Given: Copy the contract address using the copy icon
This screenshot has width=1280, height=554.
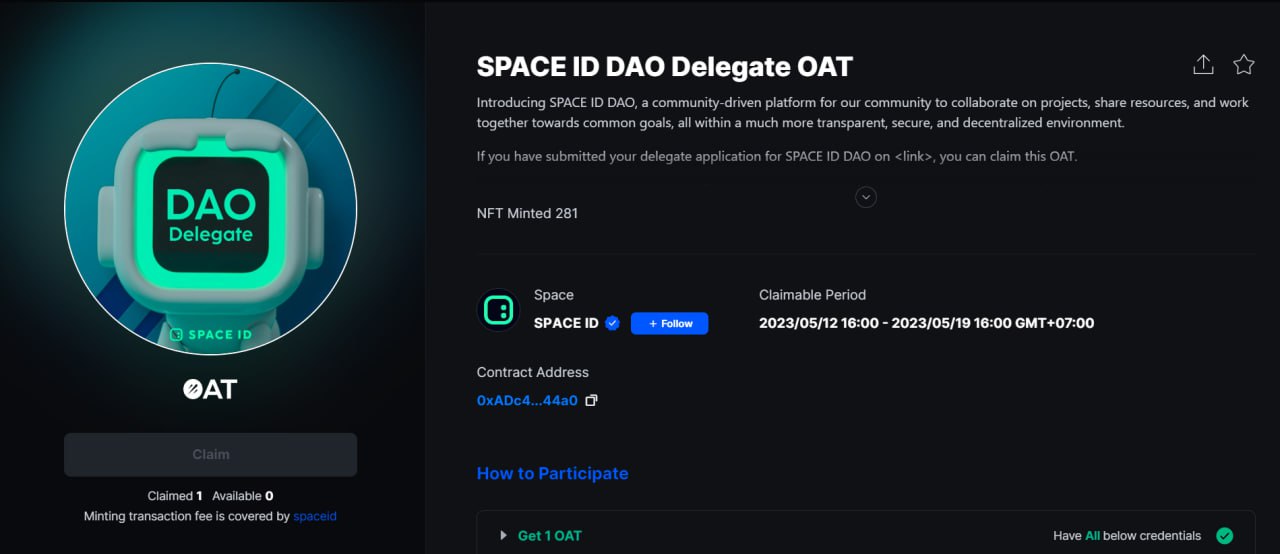Looking at the screenshot, I should point(591,400).
